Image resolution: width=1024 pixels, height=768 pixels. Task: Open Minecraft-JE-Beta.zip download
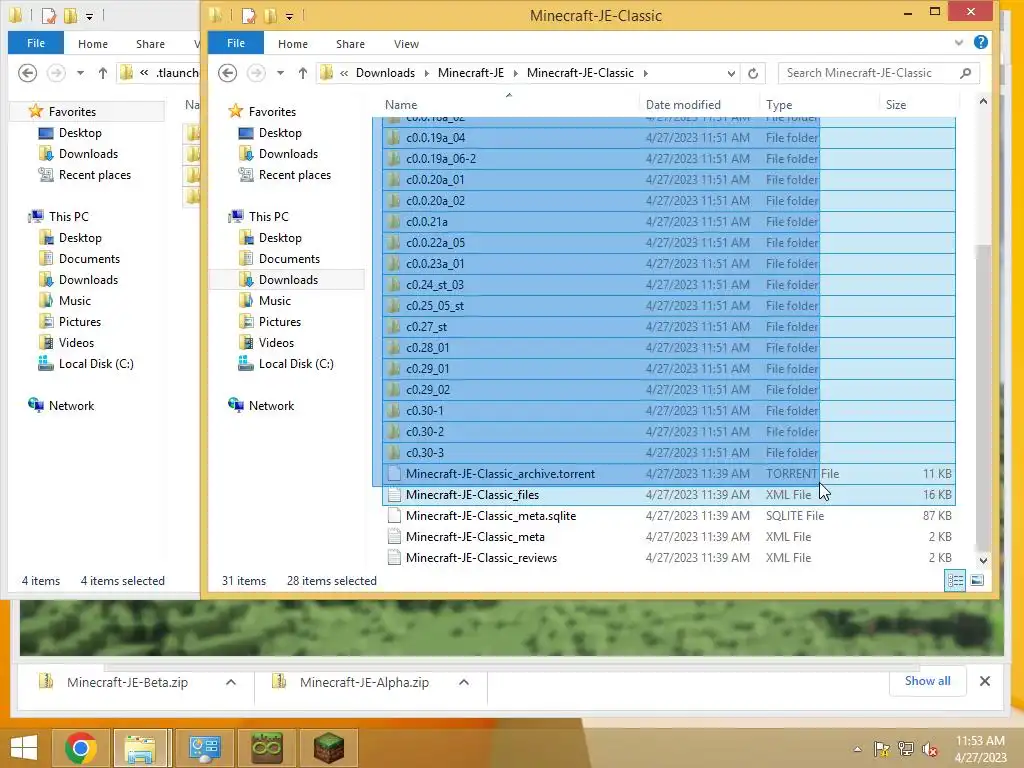click(x=127, y=682)
